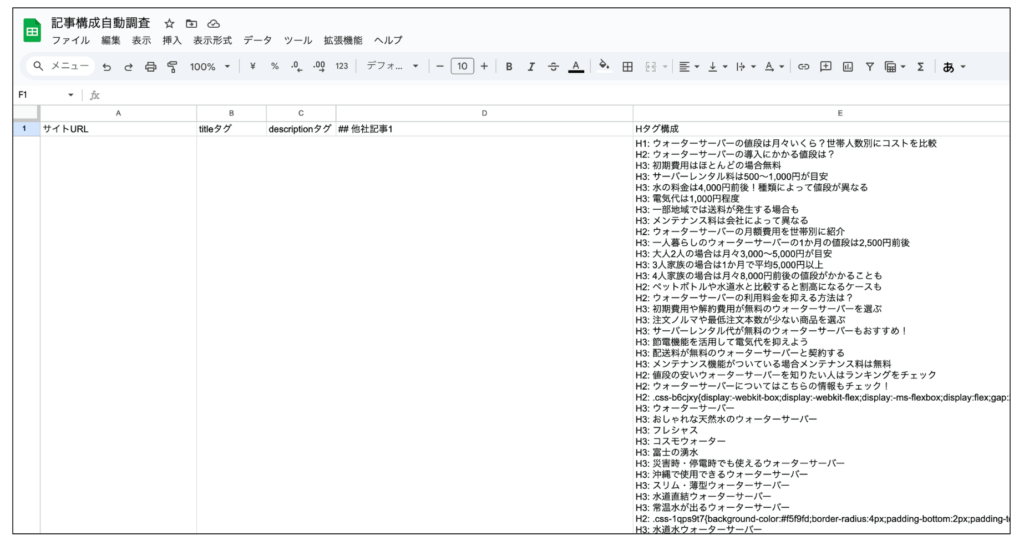This screenshot has height=545, width=1024.
Task: Expand the name box dropdown arrow
Action: [71, 95]
